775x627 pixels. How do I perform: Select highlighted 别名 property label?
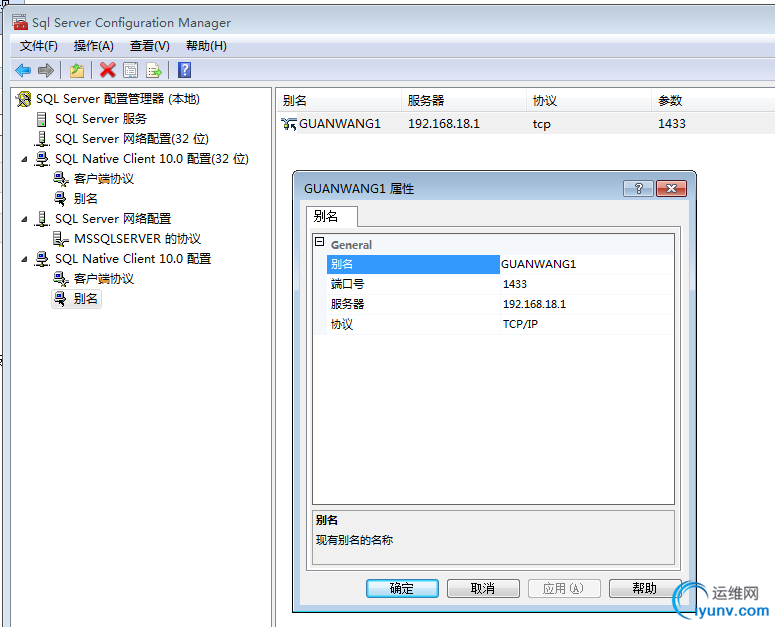click(x=413, y=264)
